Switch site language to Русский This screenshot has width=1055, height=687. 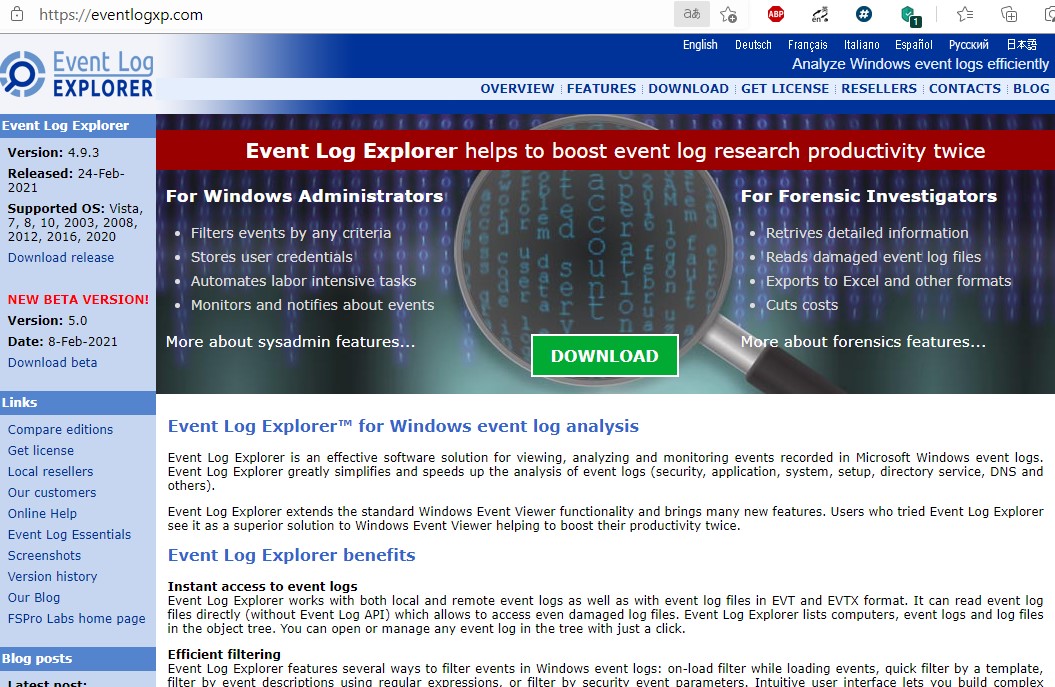click(968, 45)
